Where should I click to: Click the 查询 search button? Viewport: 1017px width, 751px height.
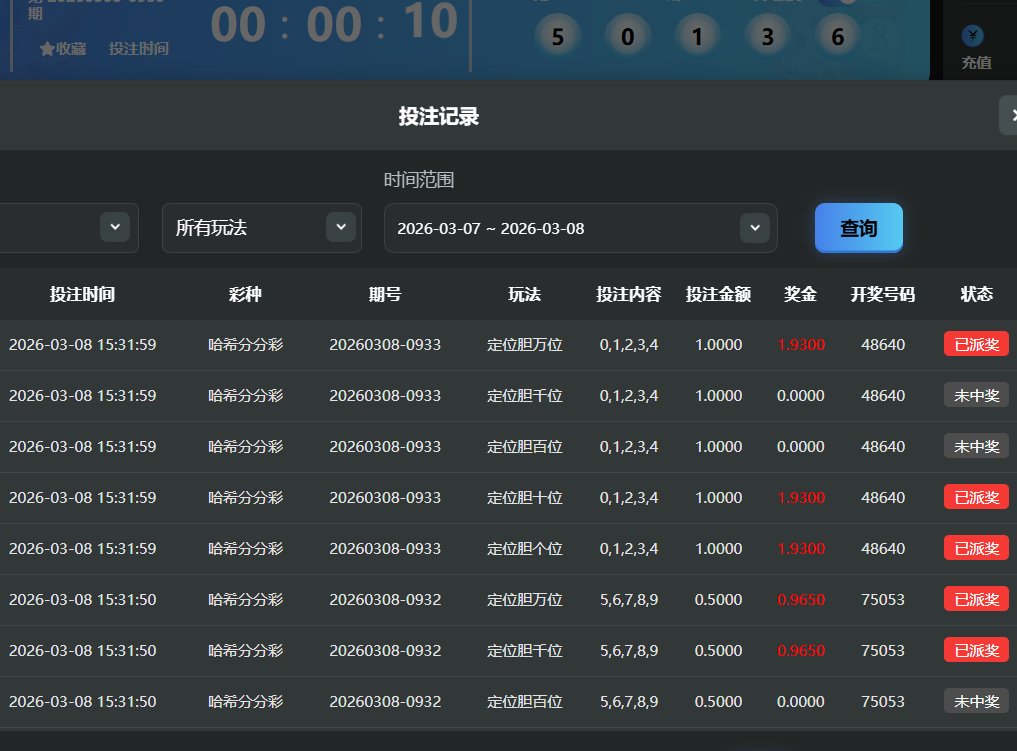pos(858,228)
